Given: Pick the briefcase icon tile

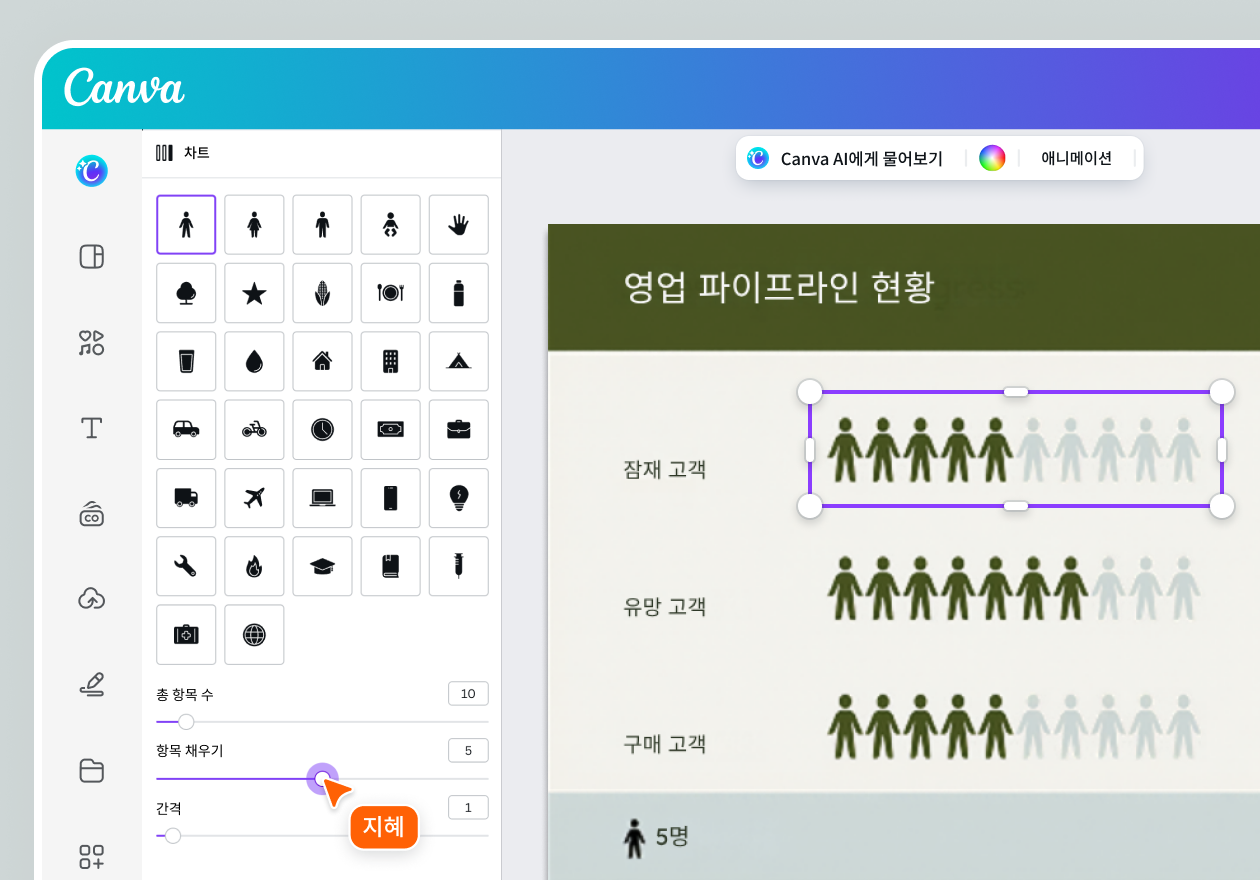Looking at the screenshot, I should click(458, 429).
